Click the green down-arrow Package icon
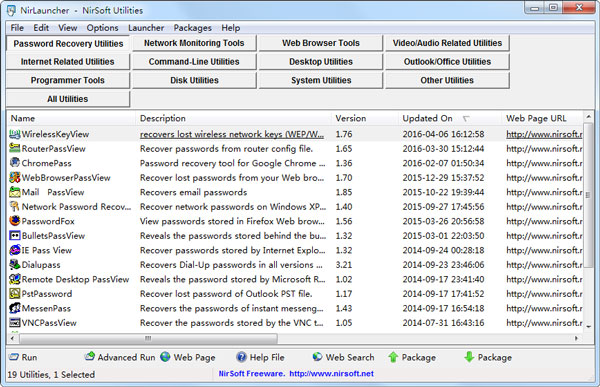 (469, 357)
